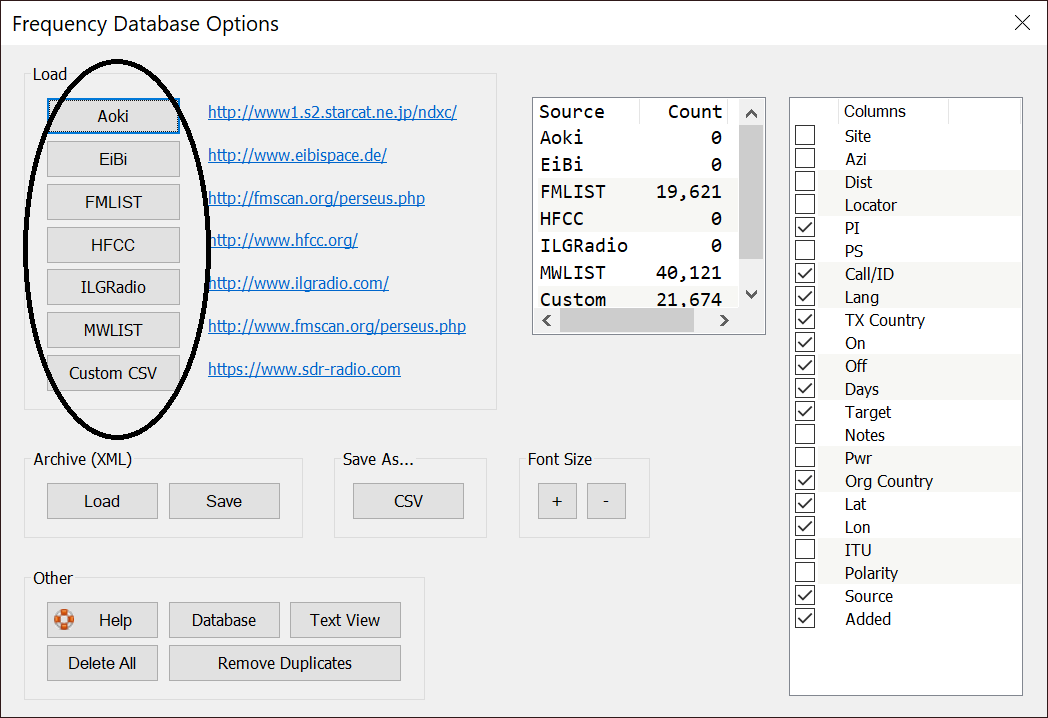
Task: Open the eibispace.de link
Action: point(297,155)
